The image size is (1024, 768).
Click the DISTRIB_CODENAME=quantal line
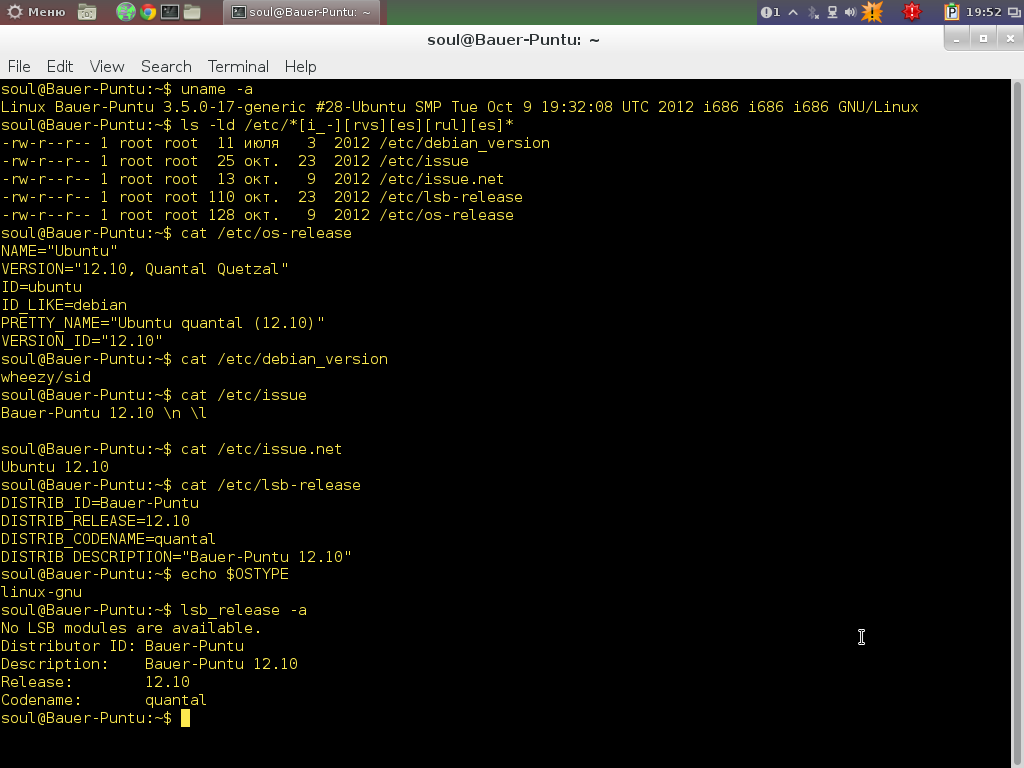[108, 539]
